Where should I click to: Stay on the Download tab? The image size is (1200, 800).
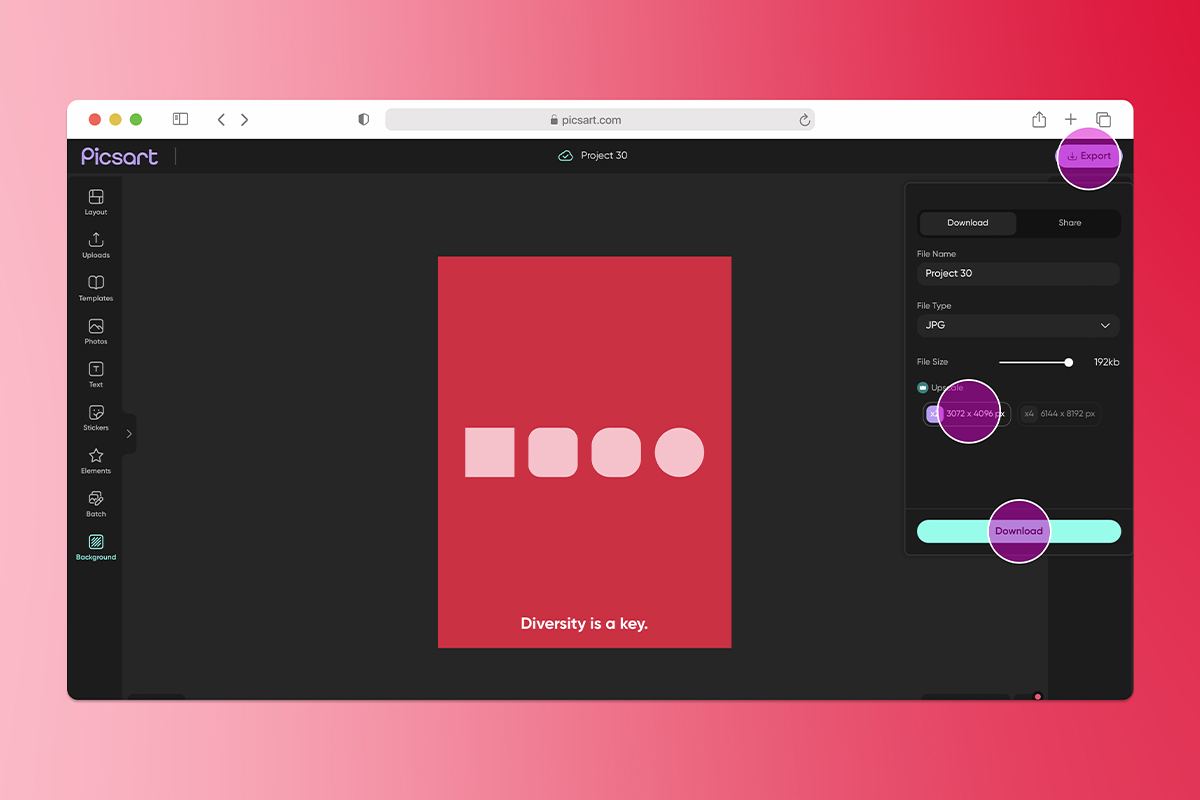coord(967,223)
